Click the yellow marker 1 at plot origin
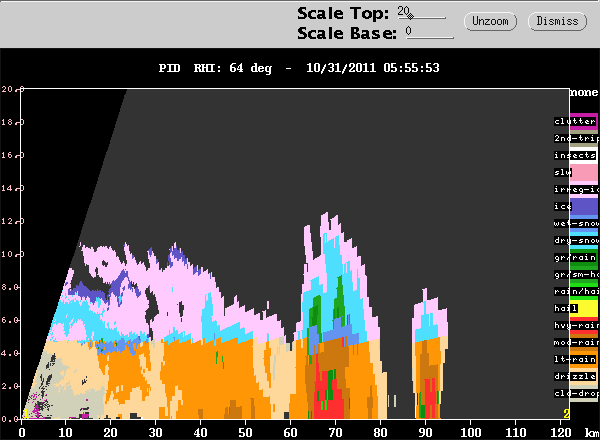 [25, 414]
